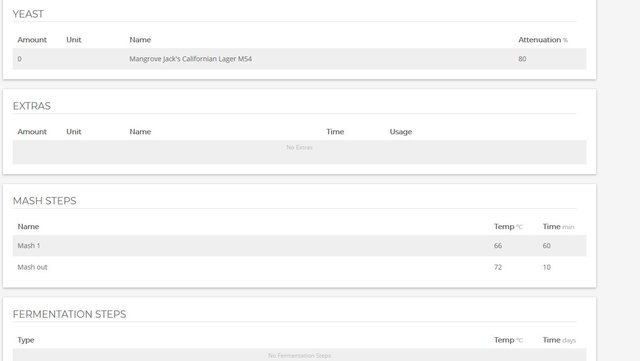Select the No Fermentation Steps placeholder row
640x361 pixels.
300,355
